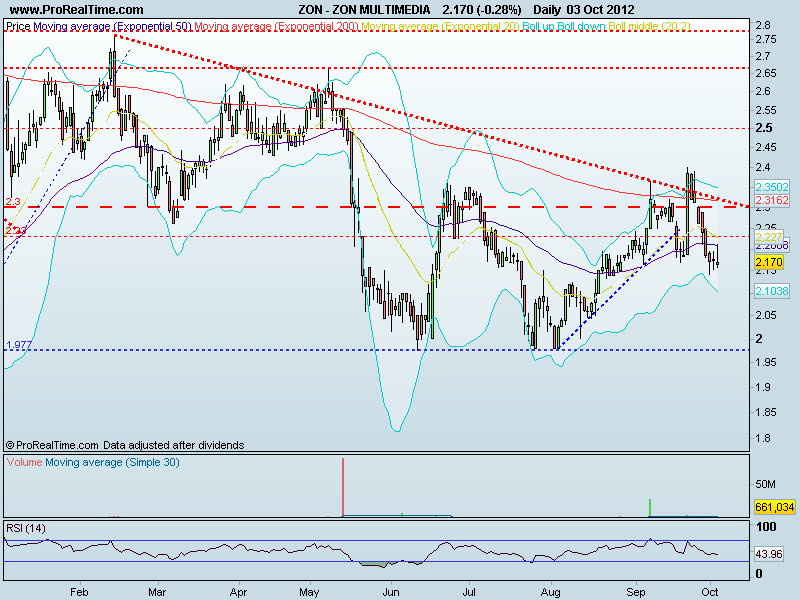This screenshot has width=800, height=600.
Task: Click the 2.5 price axis label
Action: tap(763, 128)
